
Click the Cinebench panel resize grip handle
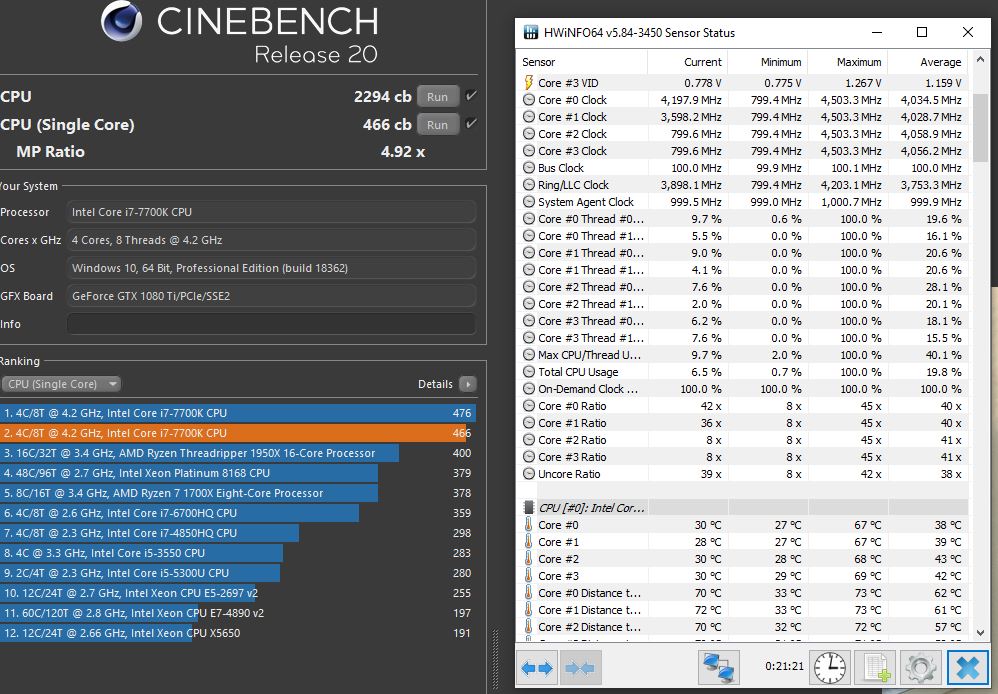pyautogui.click(x=496, y=659)
